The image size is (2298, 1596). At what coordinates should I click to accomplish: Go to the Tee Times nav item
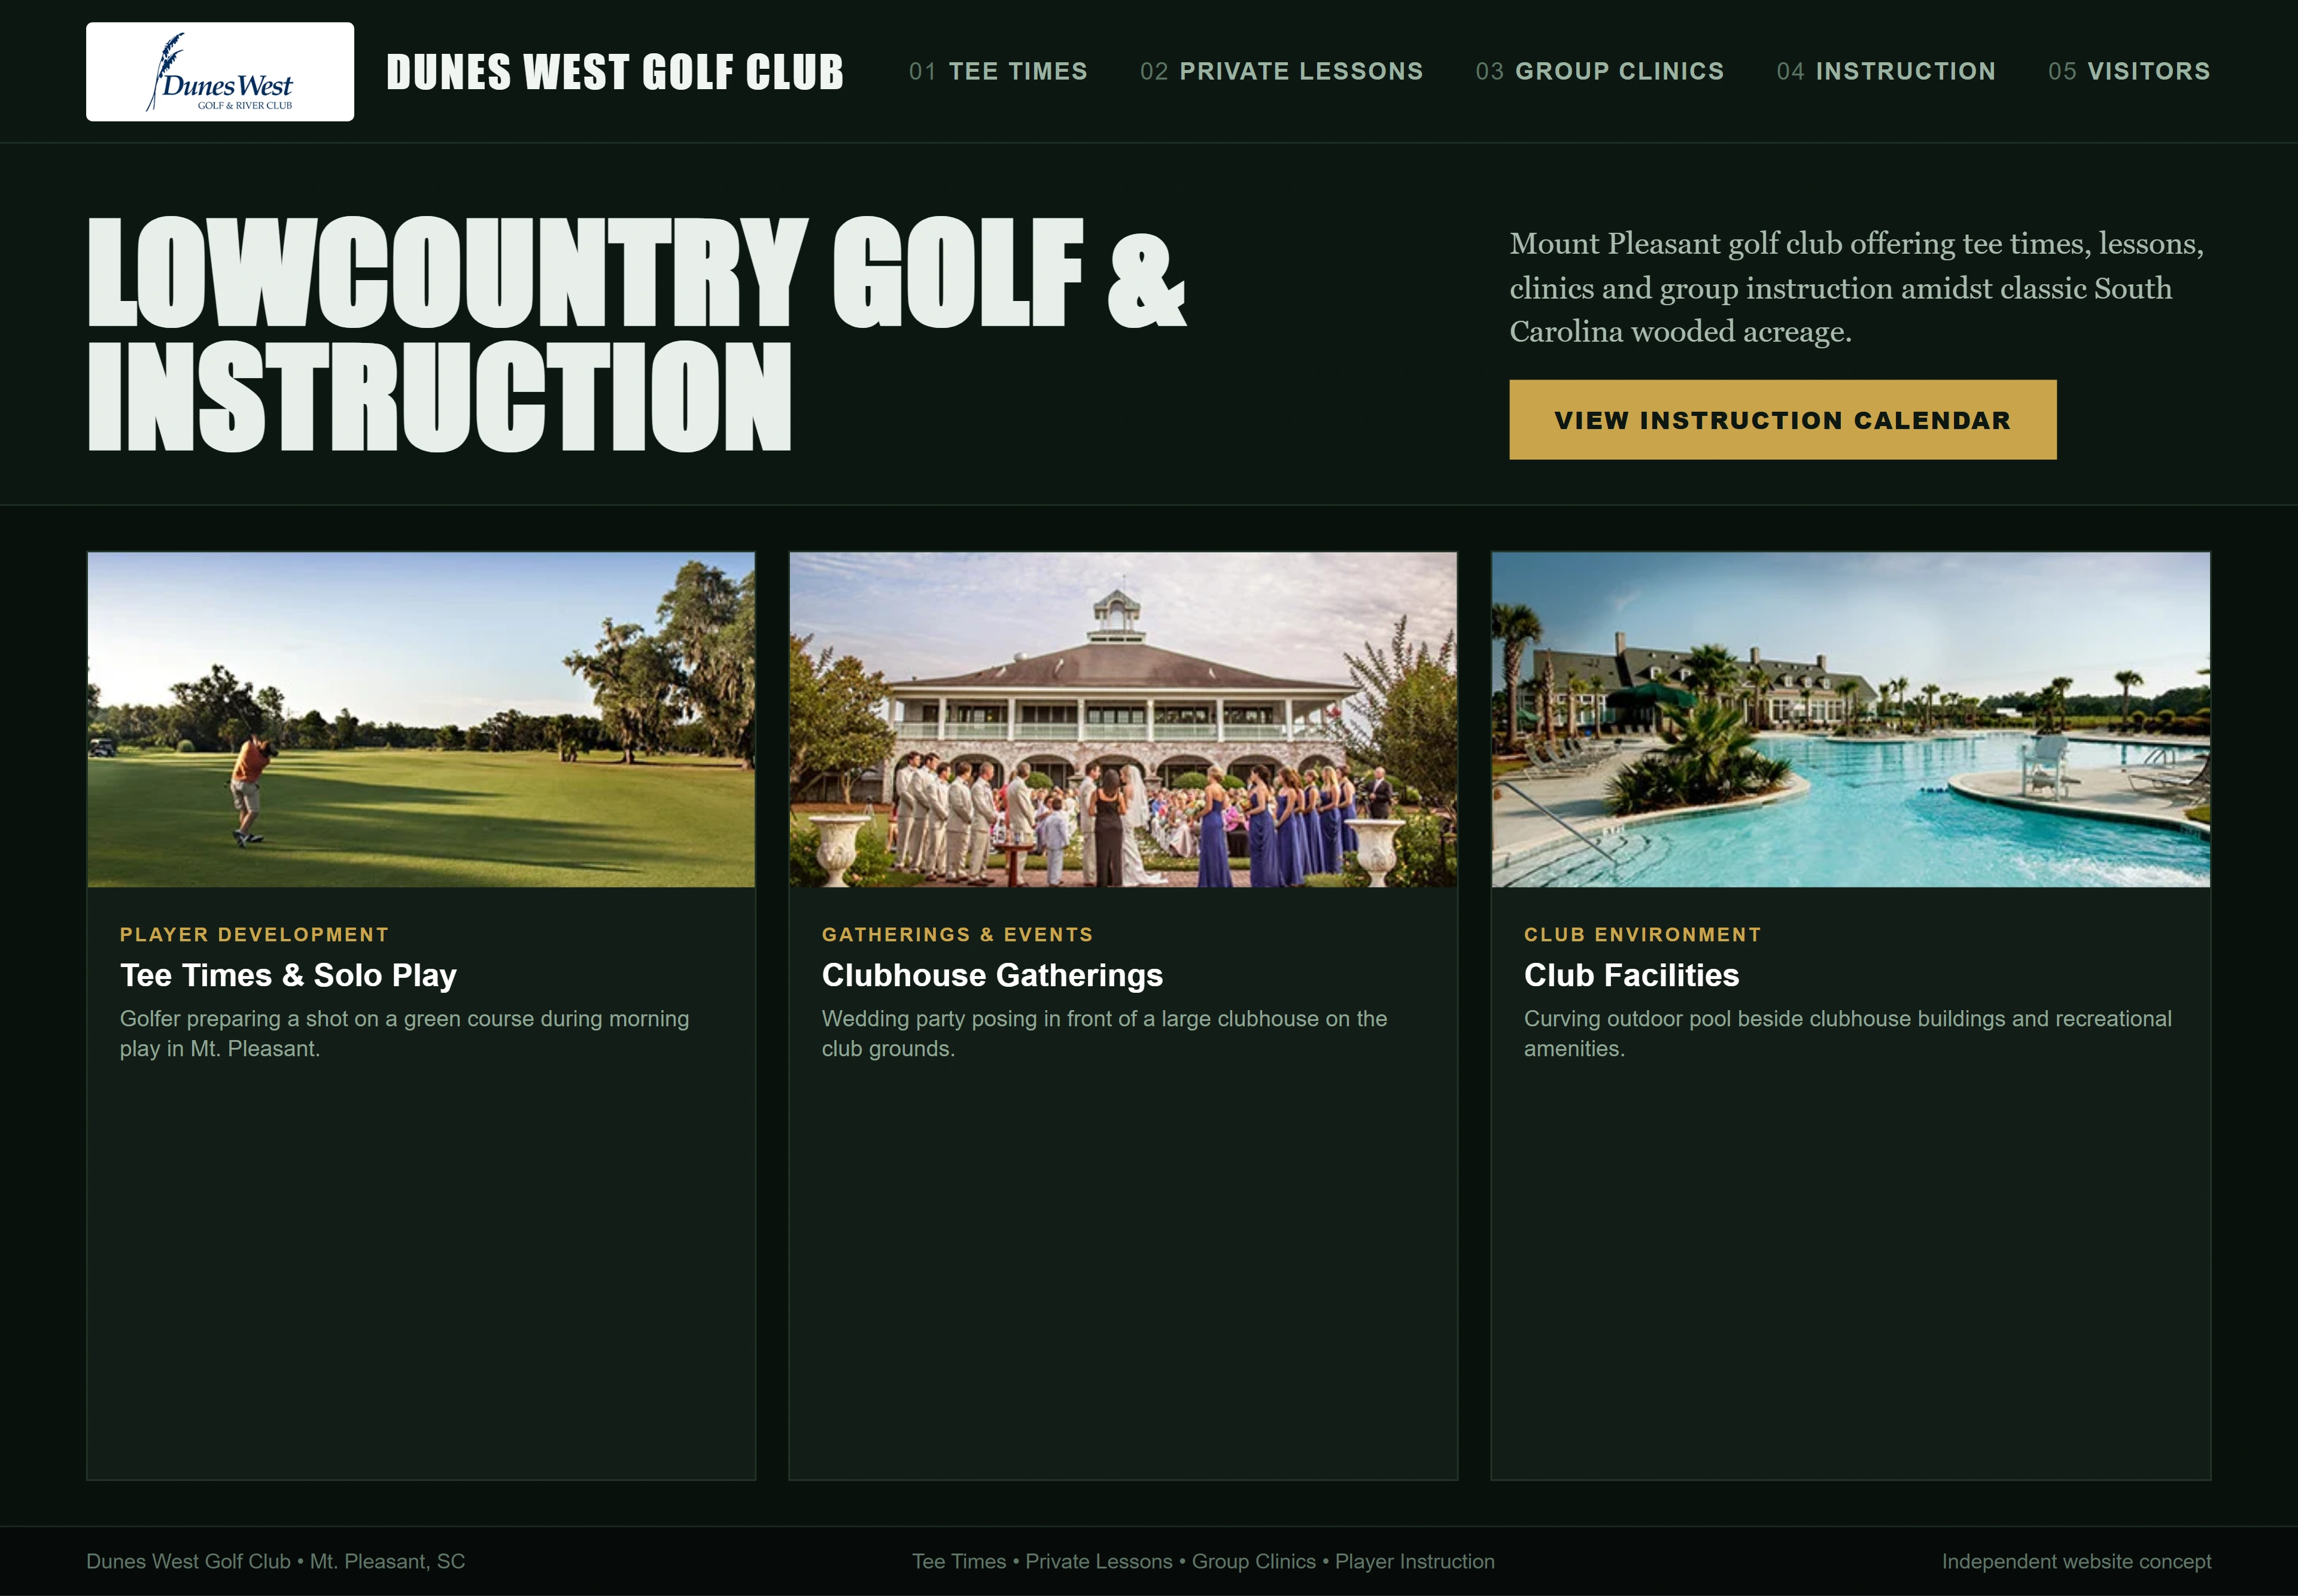[998, 71]
